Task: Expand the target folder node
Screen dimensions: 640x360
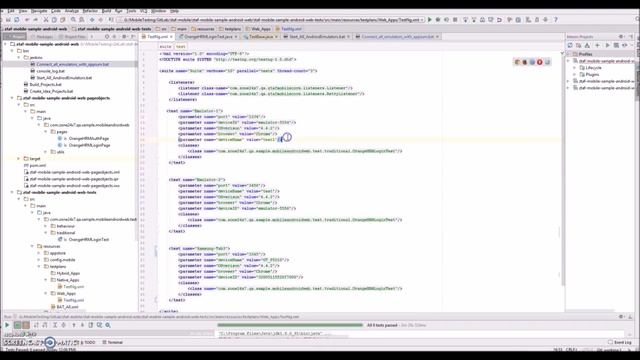Action: tap(19, 158)
